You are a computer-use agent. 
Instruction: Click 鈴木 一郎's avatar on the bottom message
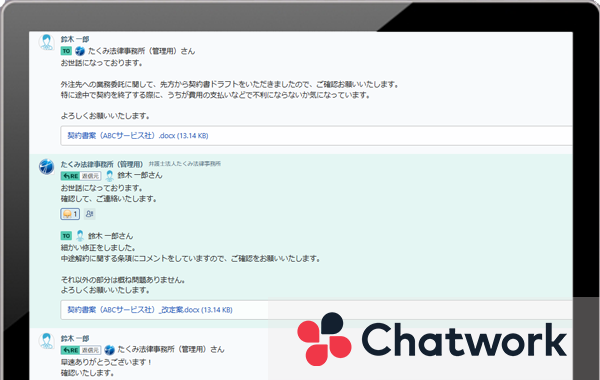(x=47, y=341)
